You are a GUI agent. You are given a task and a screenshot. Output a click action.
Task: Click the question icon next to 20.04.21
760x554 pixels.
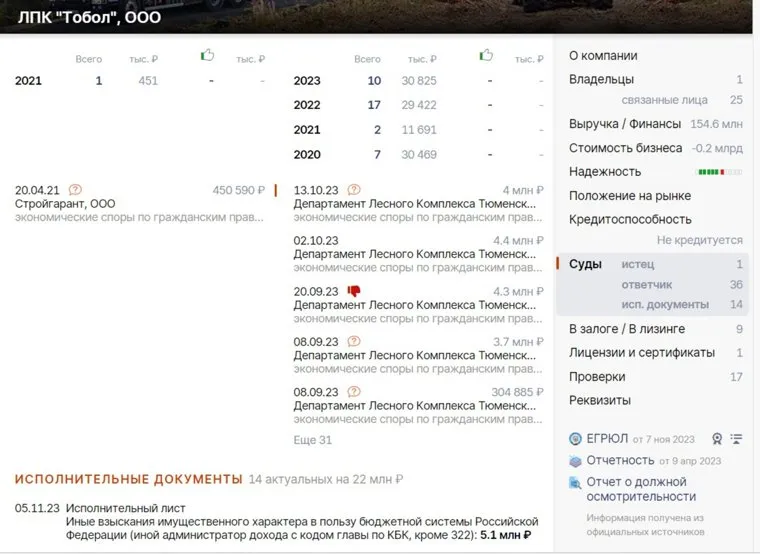75,190
